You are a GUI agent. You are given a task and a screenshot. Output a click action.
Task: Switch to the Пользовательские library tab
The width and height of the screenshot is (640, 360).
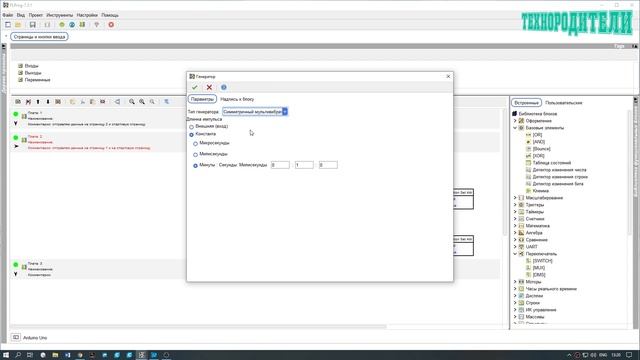(x=564, y=103)
